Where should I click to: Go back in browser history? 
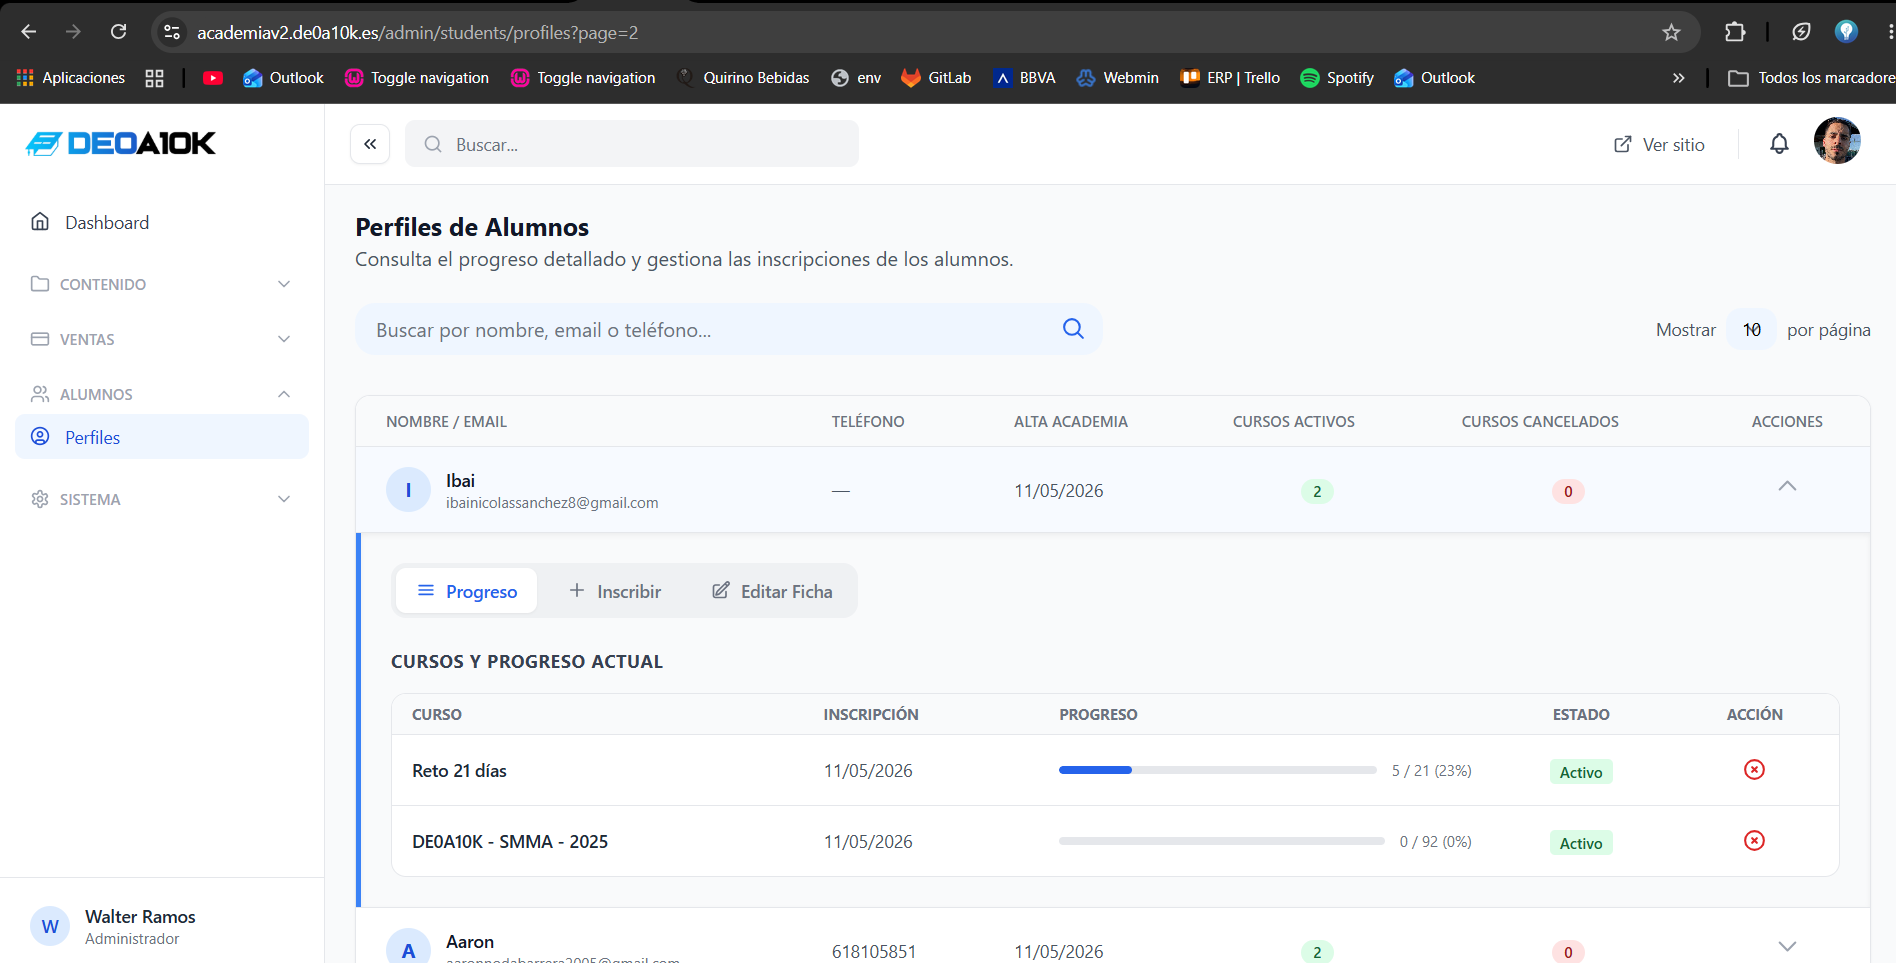point(29,32)
